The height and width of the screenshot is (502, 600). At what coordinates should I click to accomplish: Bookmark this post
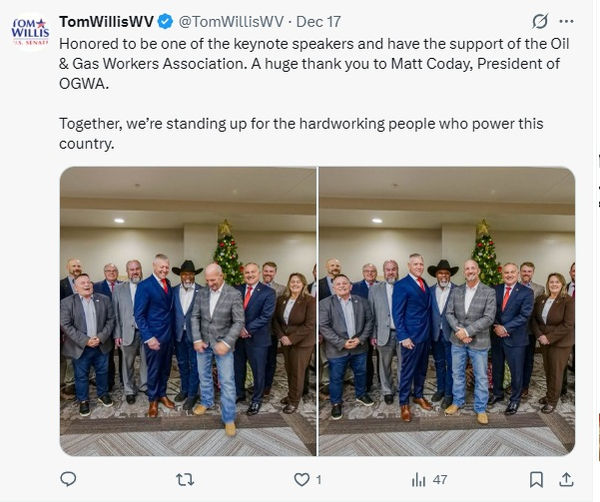click(x=536, y=479)
